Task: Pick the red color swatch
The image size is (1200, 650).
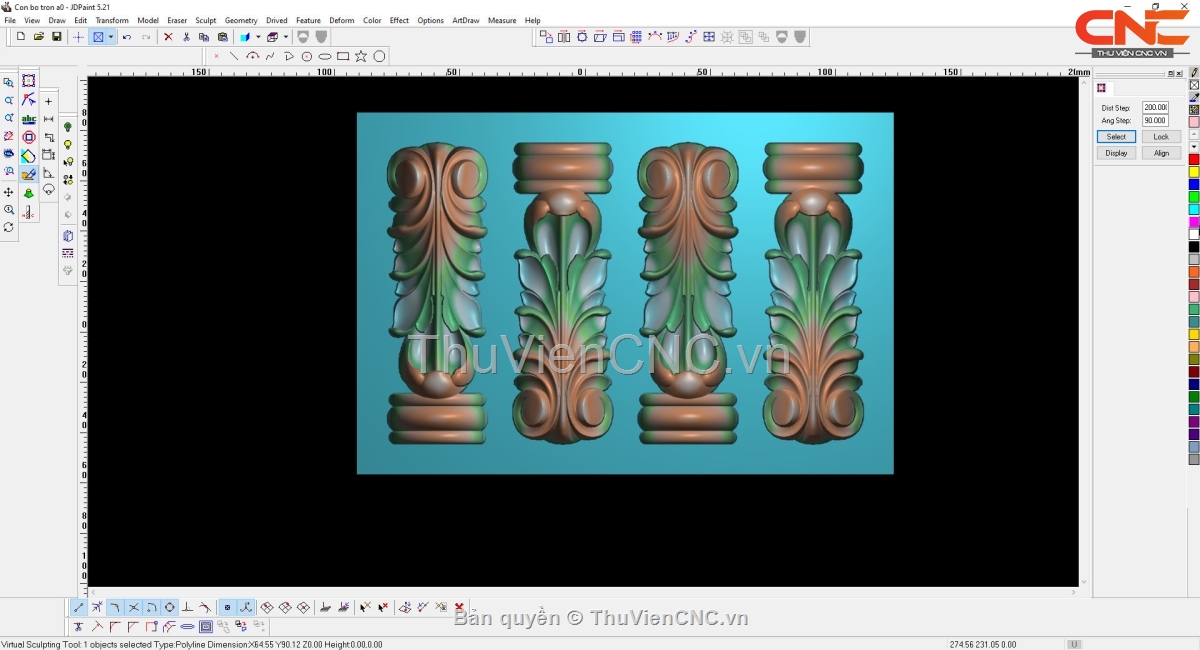Action: pos(1193,159)
